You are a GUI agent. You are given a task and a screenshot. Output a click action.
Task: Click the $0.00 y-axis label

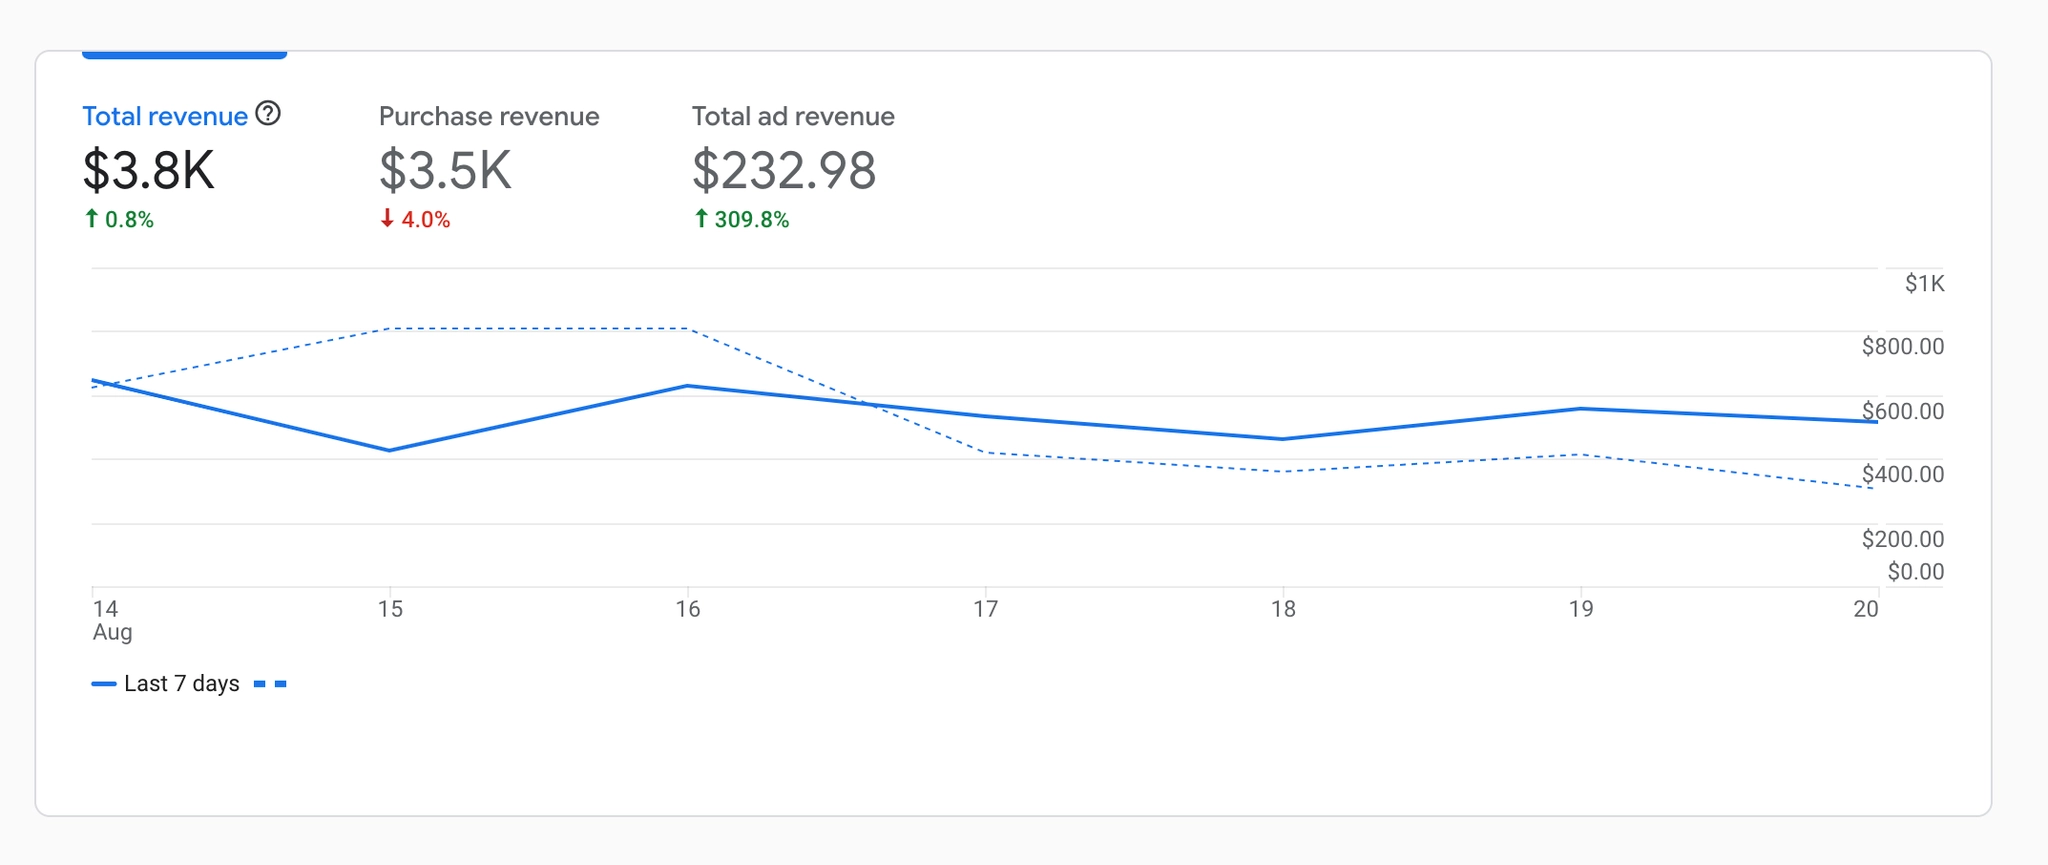click(x=1915, y=572)
